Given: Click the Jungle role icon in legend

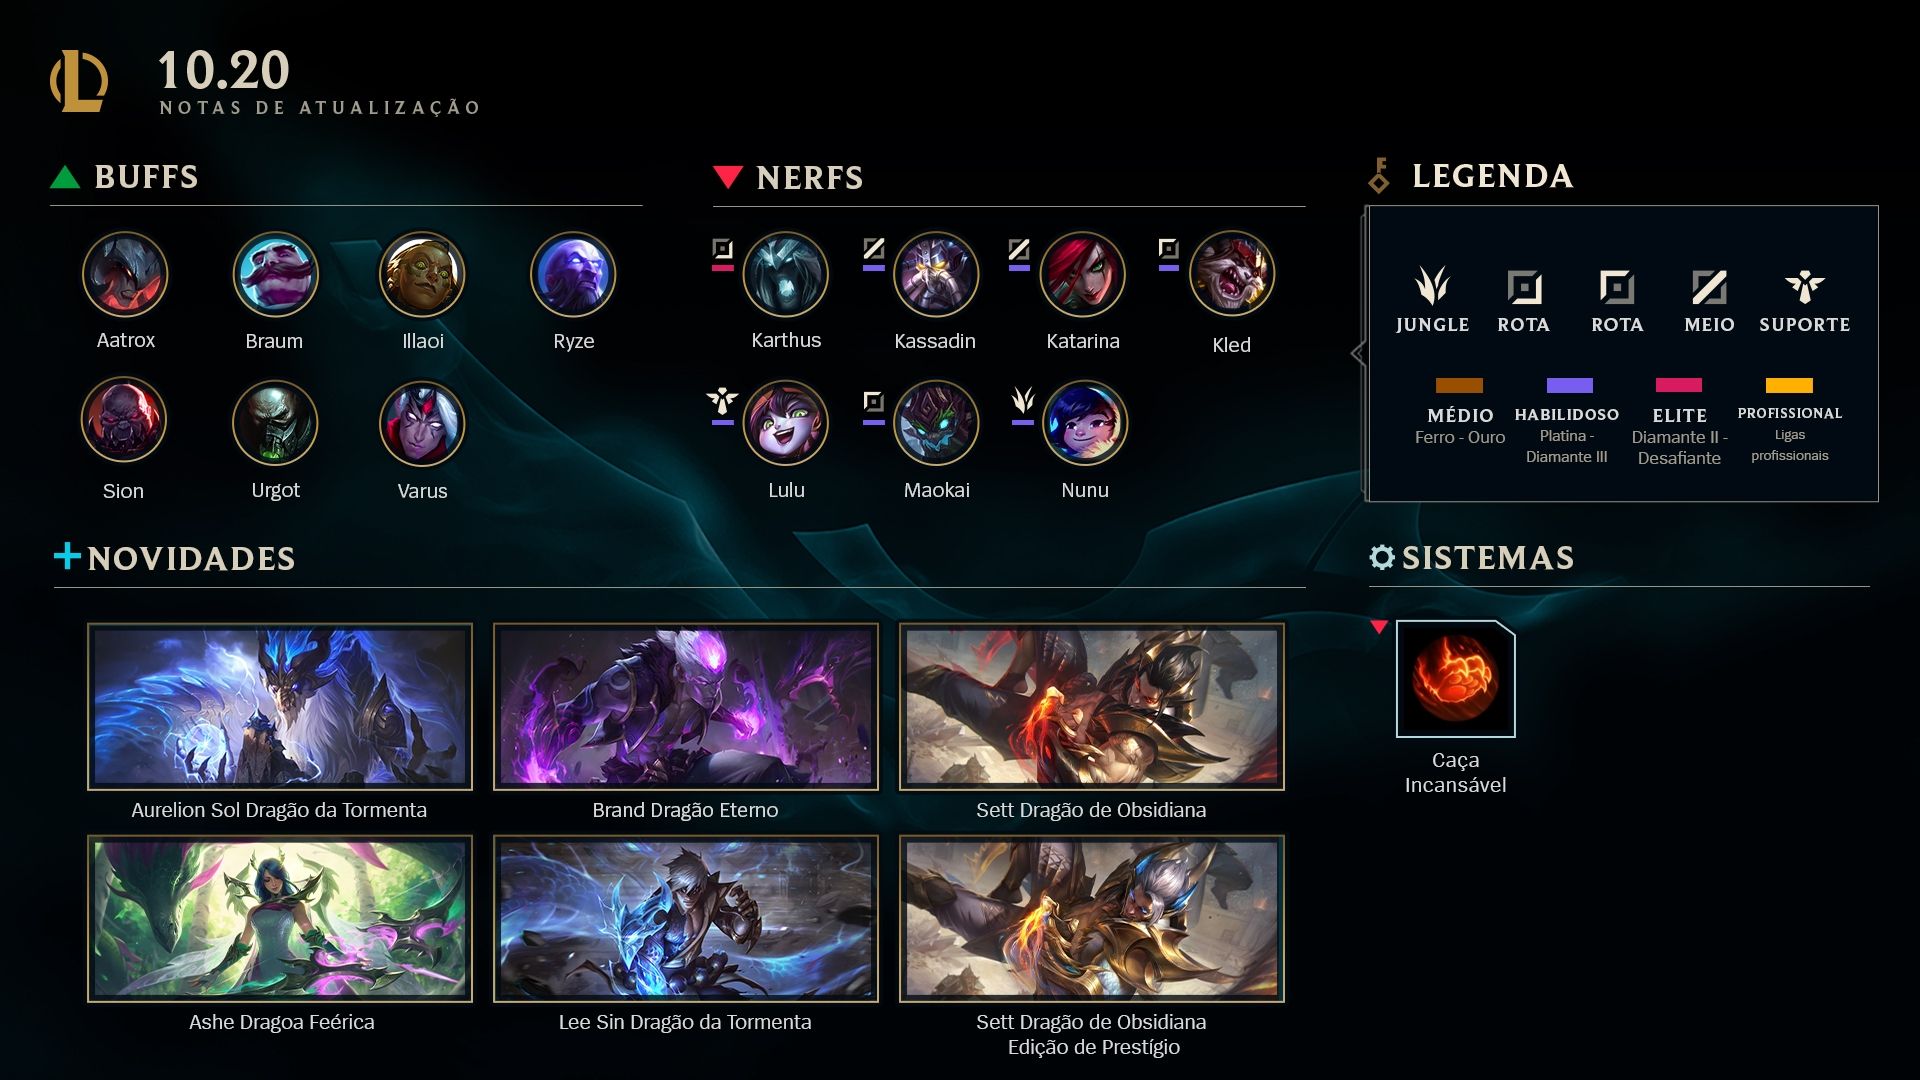Looking at the screenshot, I should [x=1432, y=286].
